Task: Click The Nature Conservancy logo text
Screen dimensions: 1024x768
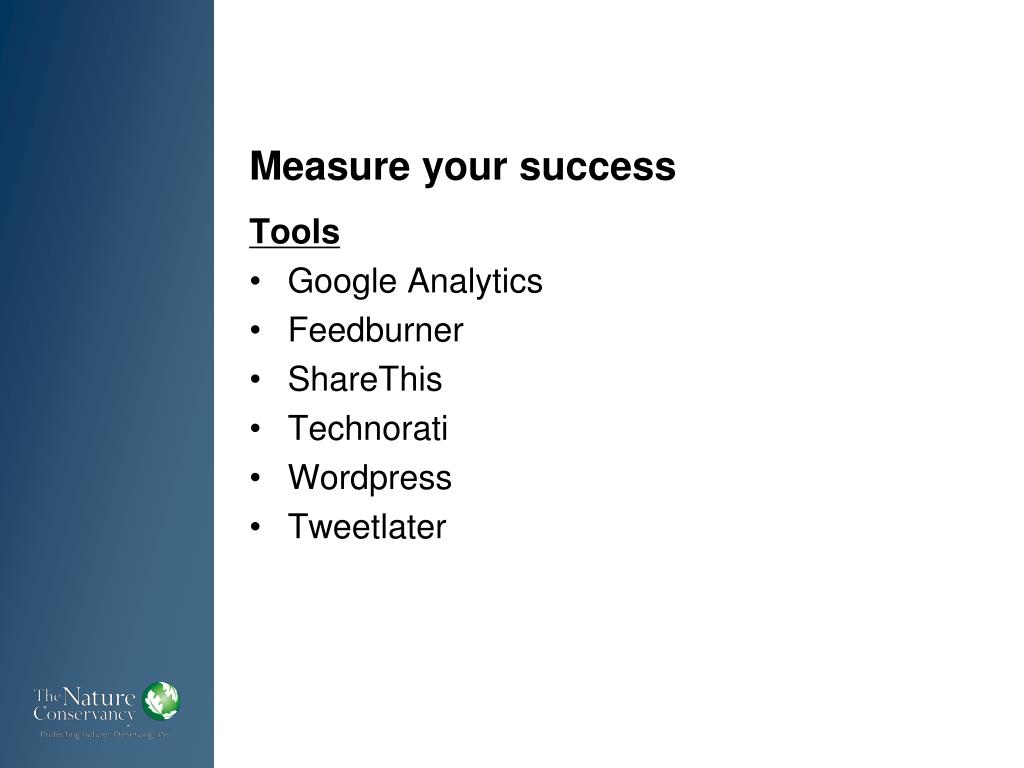Action: 84,705
